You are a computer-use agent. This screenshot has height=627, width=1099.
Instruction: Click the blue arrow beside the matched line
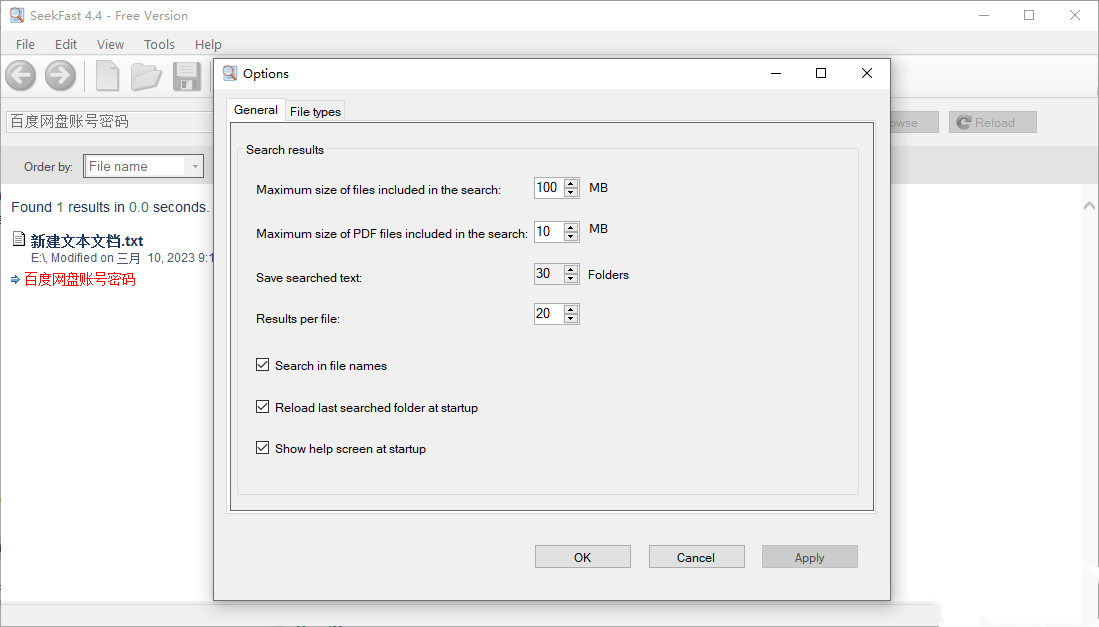[x=15, y=279]
